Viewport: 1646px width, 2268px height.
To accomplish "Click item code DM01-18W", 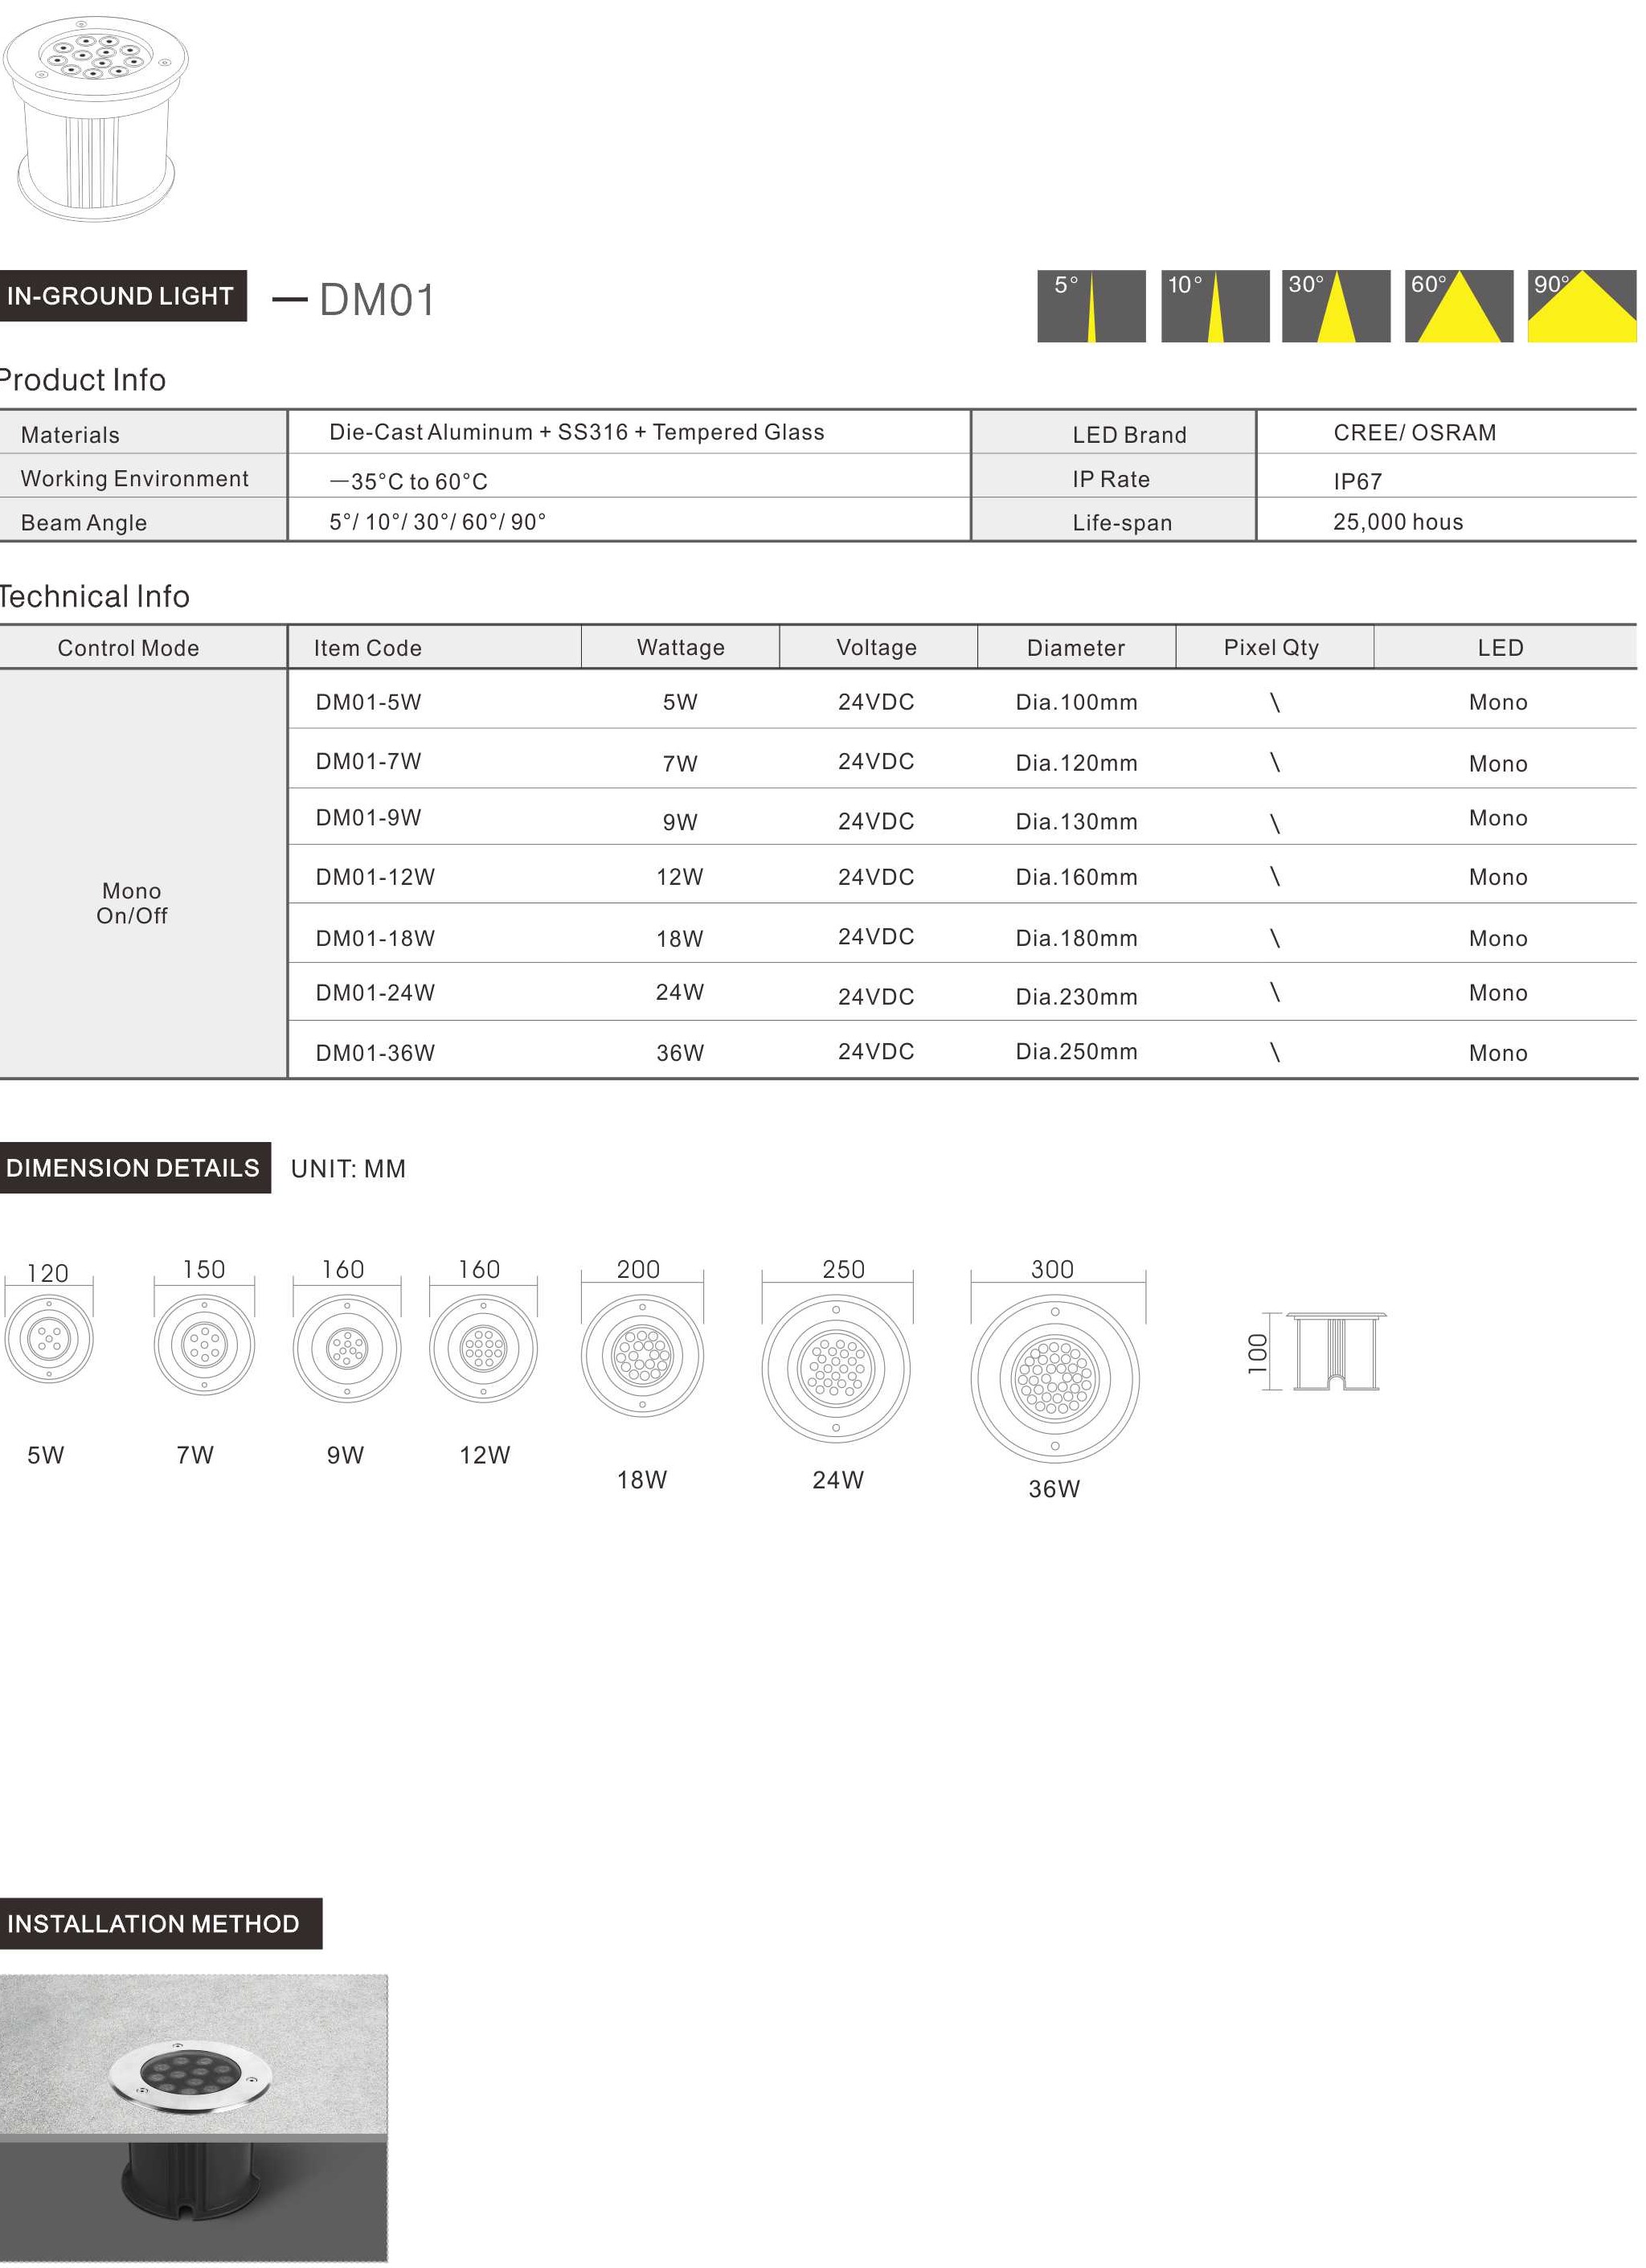I will pos(376,938).
